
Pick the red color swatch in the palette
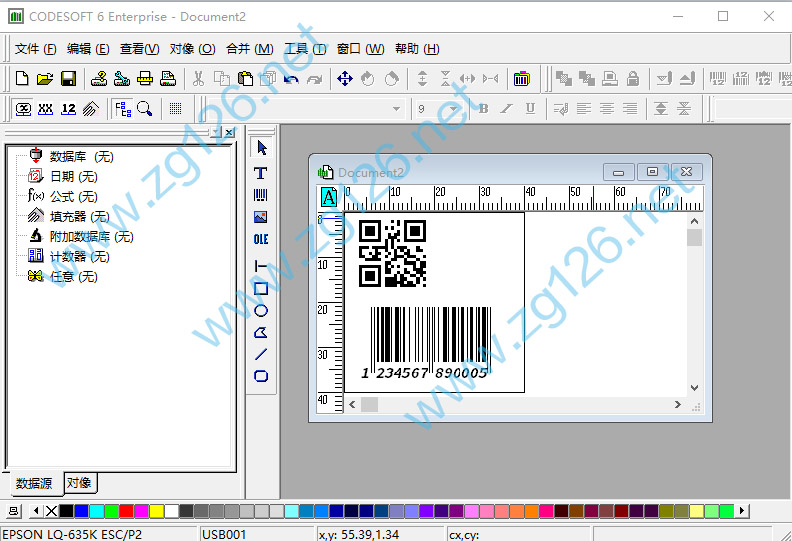[x=126, y=511]
